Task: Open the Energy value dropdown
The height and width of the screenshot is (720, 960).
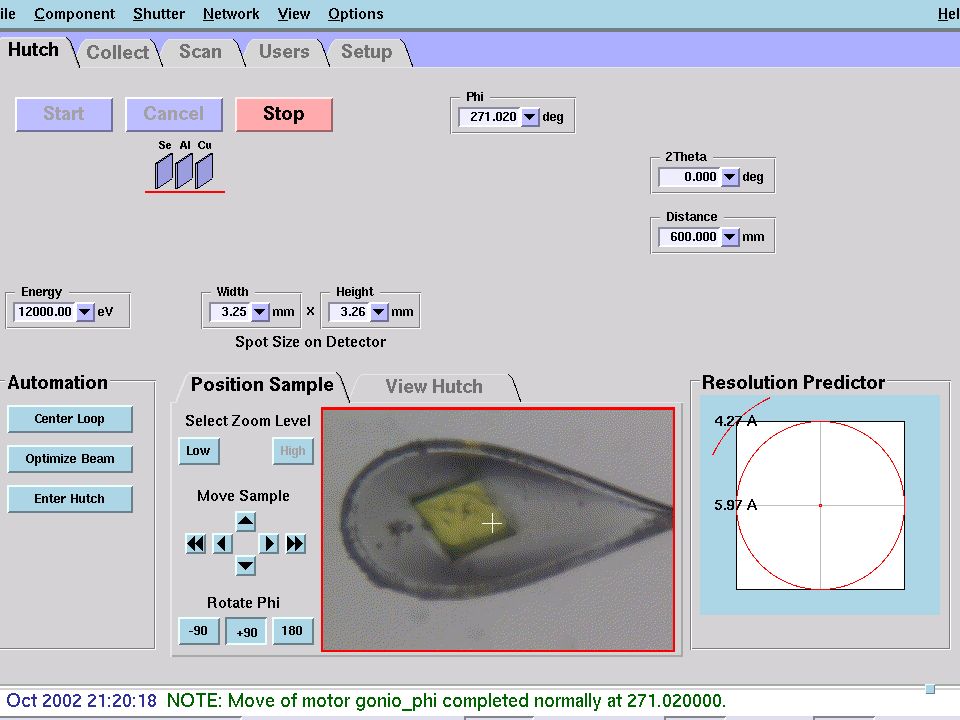Action: pos(84,312)
